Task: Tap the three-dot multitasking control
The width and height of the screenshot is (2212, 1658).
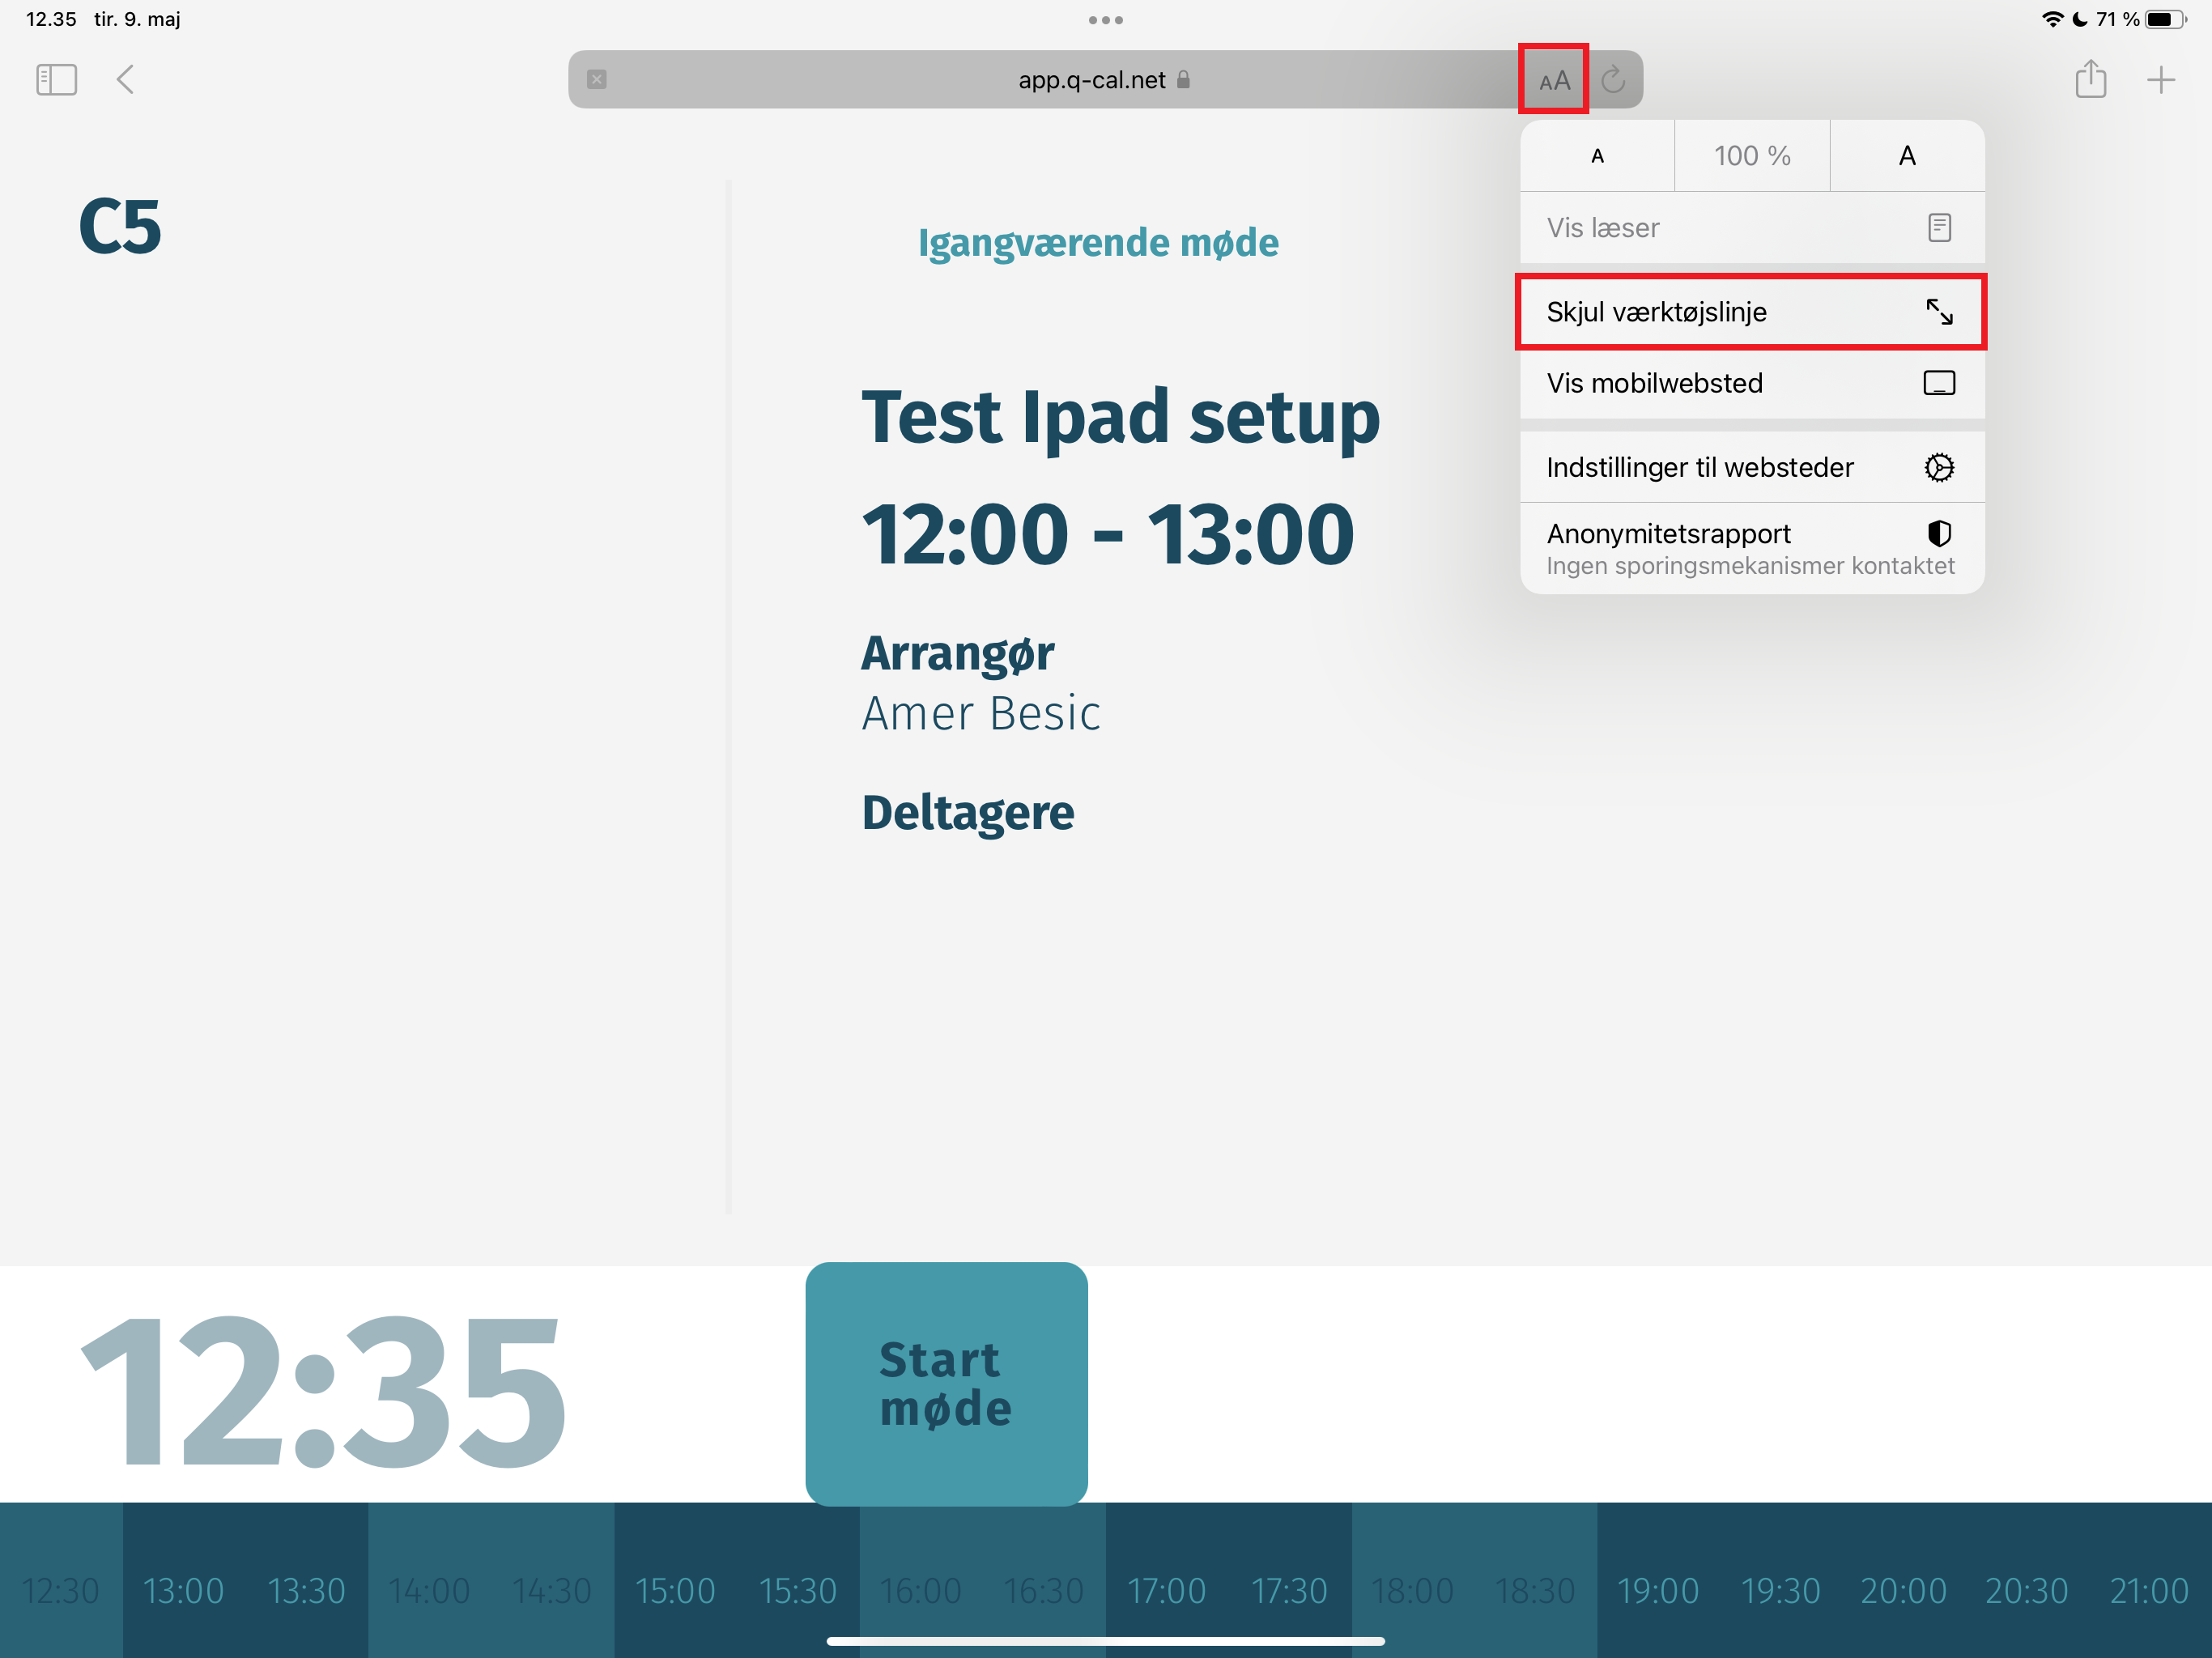Action: [1106, 20]
